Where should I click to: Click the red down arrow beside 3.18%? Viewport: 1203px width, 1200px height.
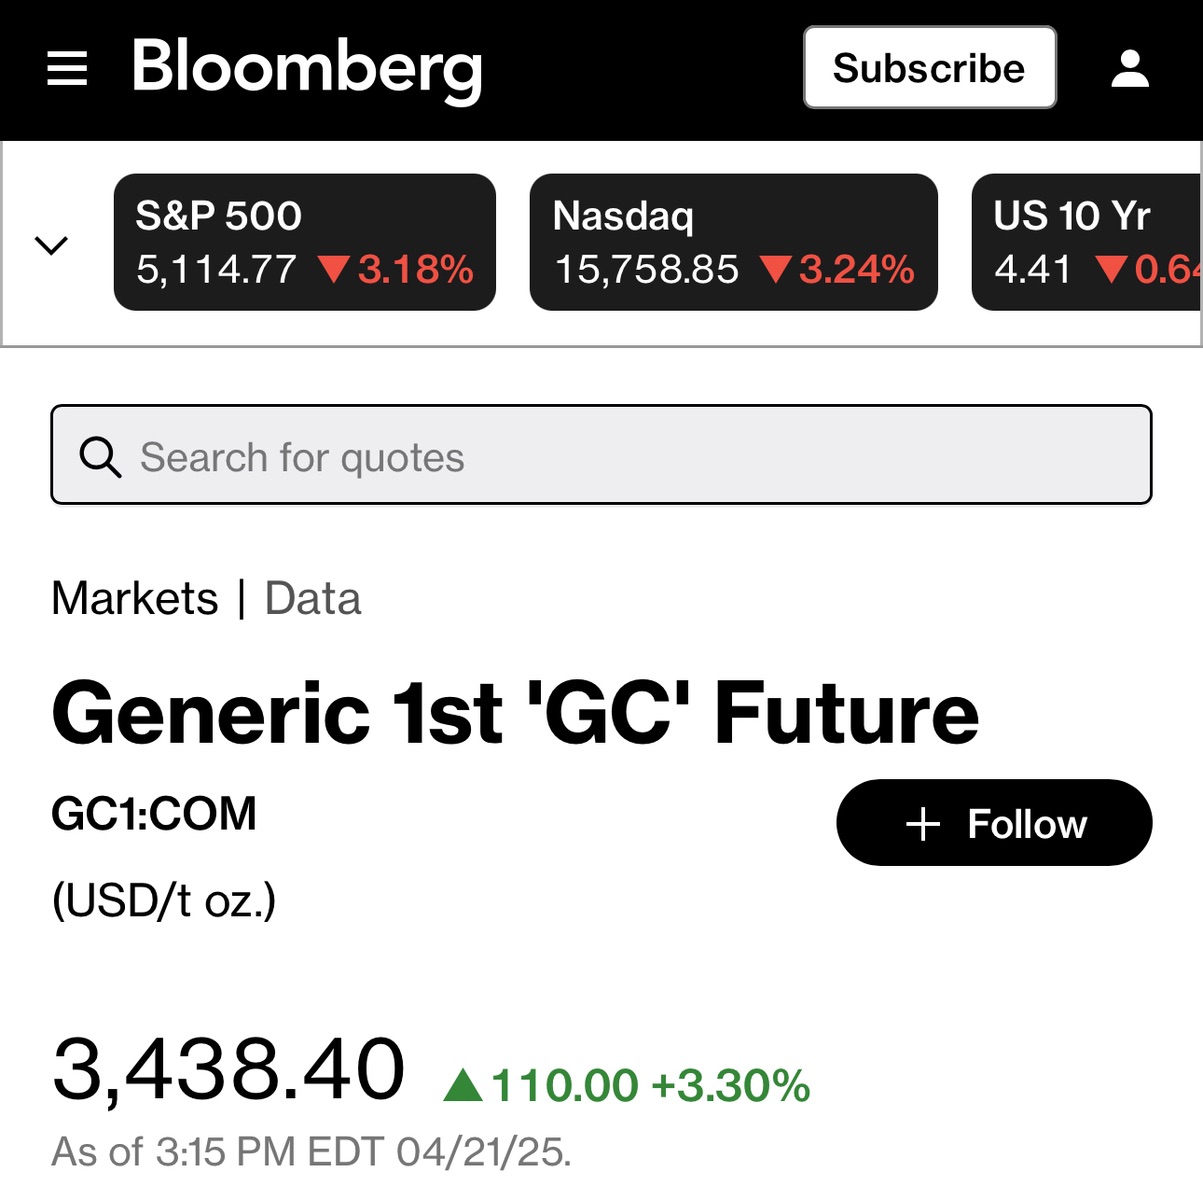(334, 269)
